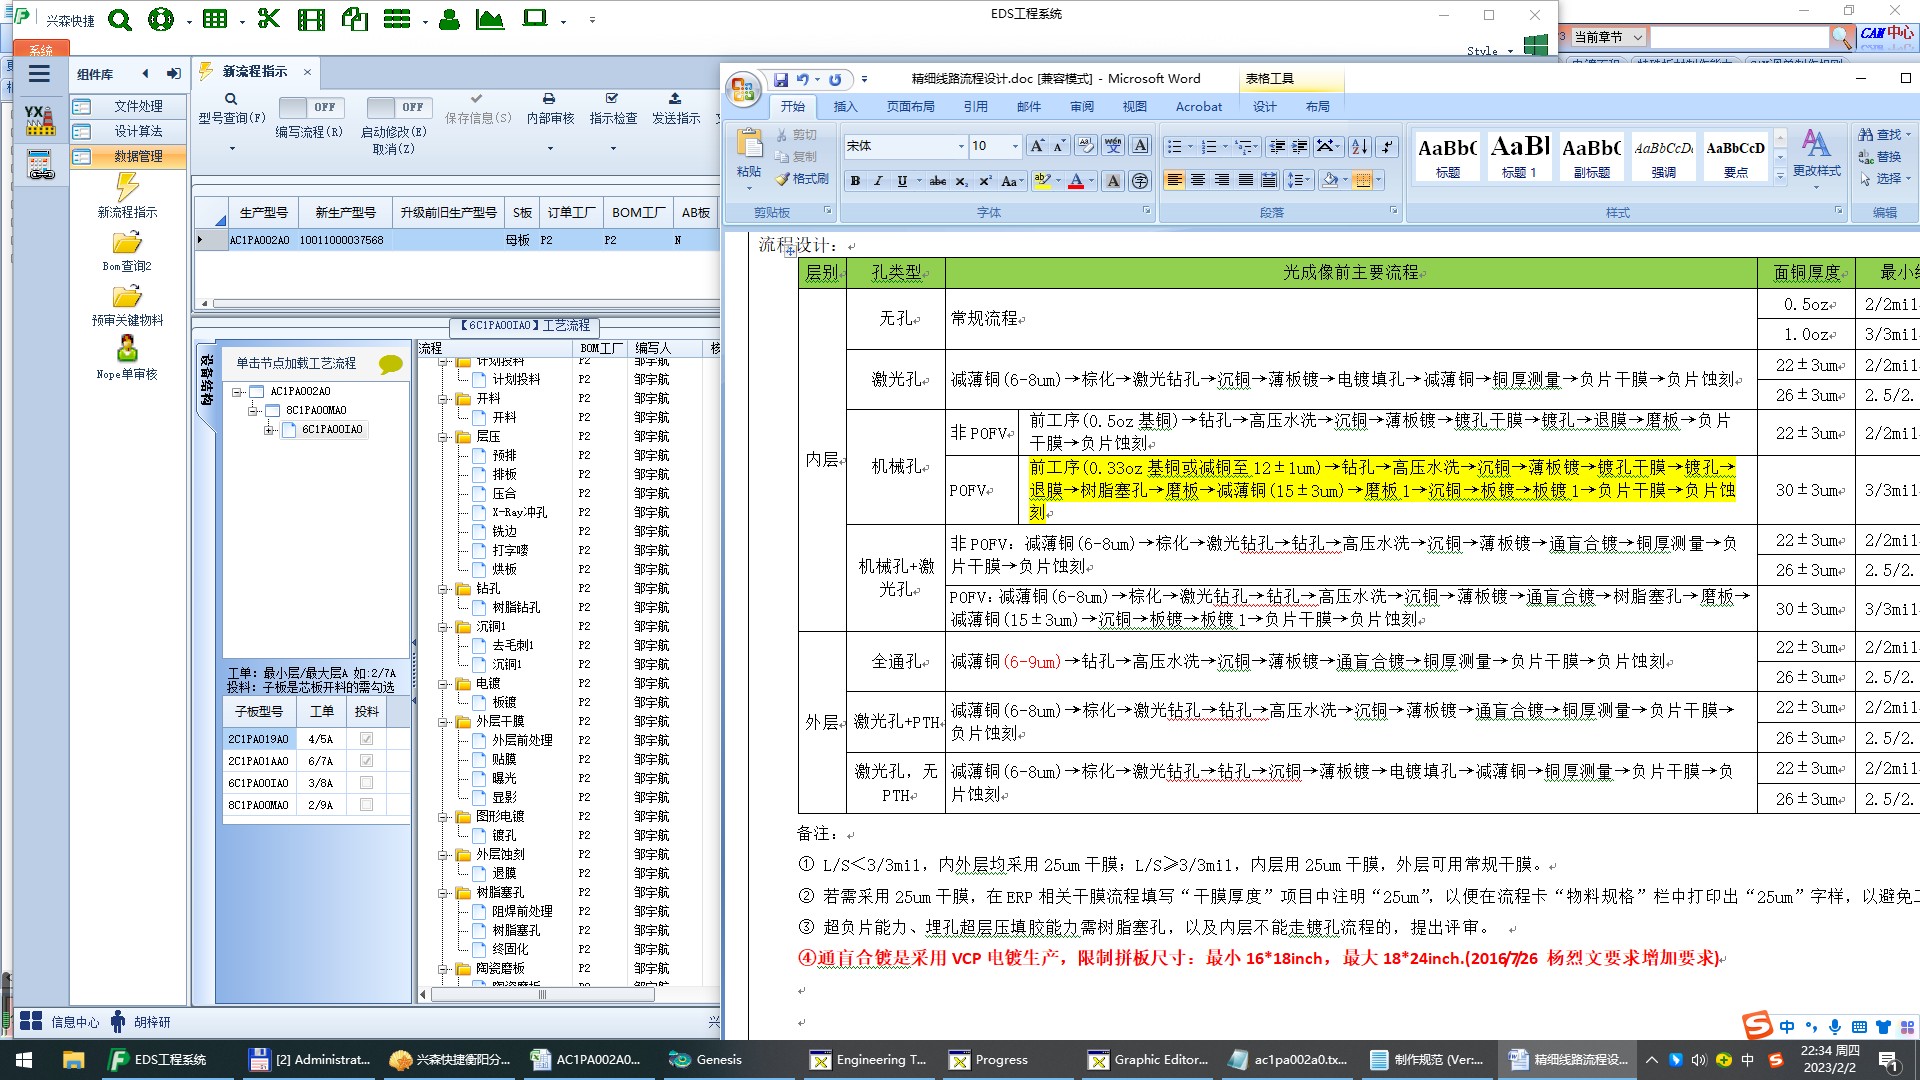Image resolution: width=1920 pixels, height=1080 pixels.
Task: Select 数据管理 in the component library
Action: (137, 156)
